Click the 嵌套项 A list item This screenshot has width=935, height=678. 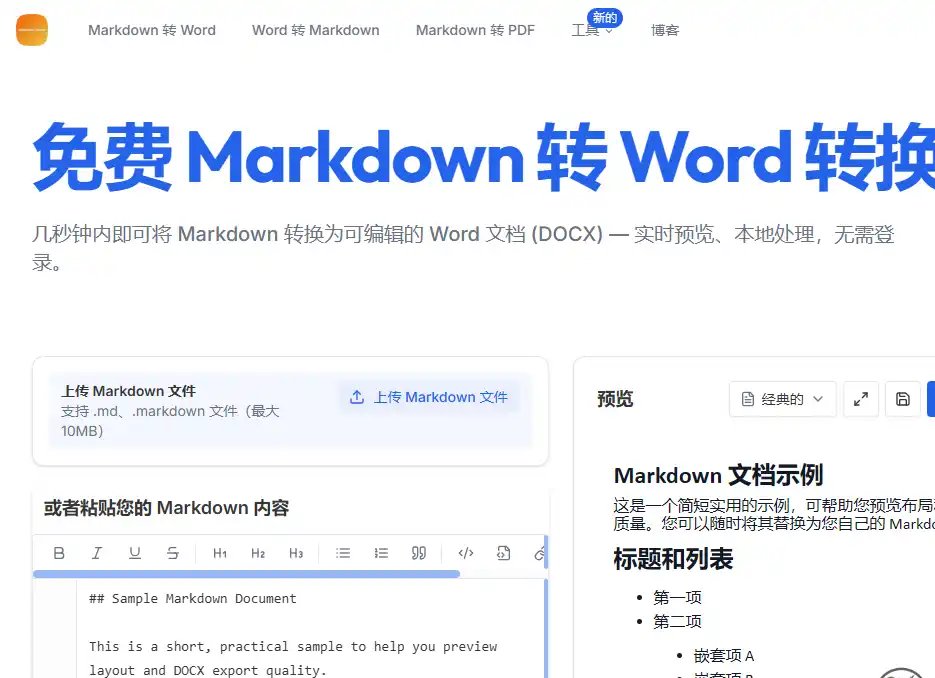[724, 656]
